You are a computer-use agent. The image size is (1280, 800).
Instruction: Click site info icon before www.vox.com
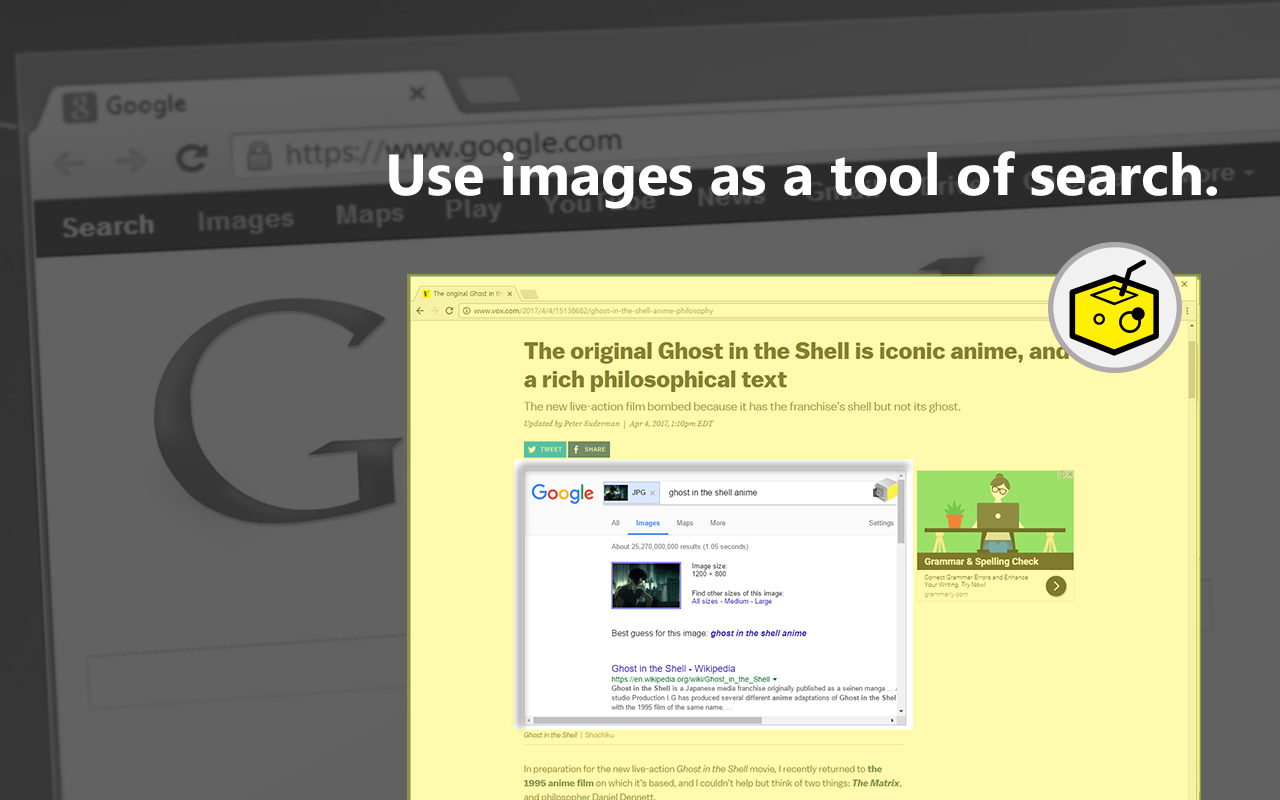[x=466, y=311]
